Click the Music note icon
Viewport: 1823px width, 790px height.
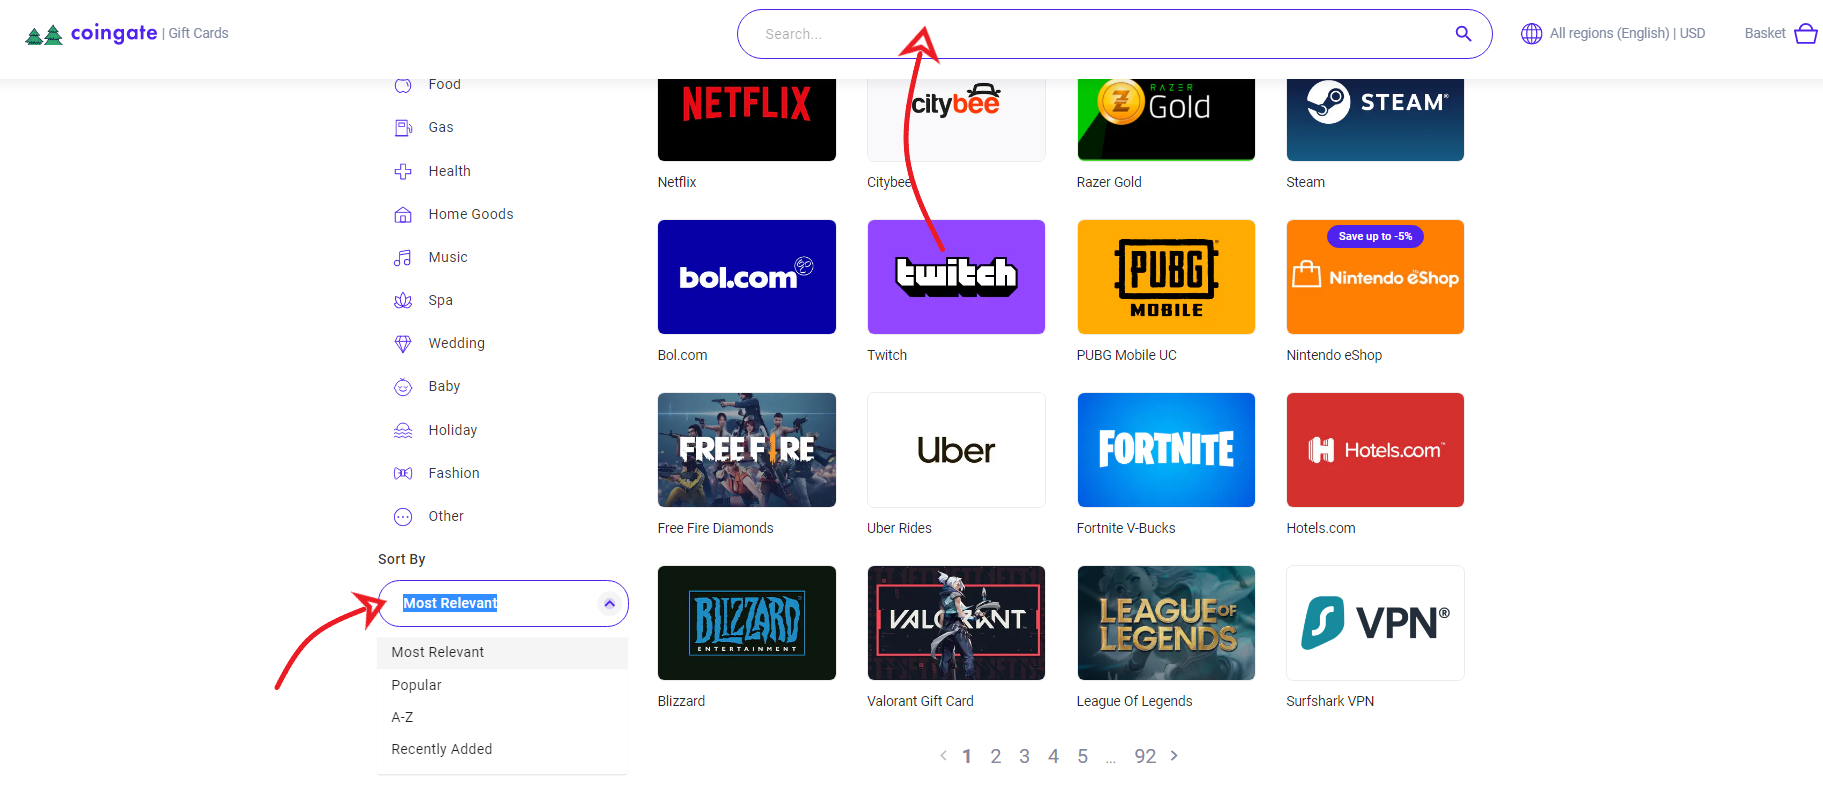(x=403, y=257)
